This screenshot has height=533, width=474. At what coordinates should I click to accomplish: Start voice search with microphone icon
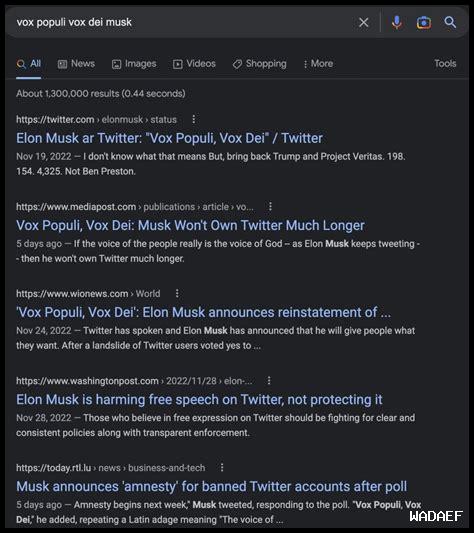point(396,22)
